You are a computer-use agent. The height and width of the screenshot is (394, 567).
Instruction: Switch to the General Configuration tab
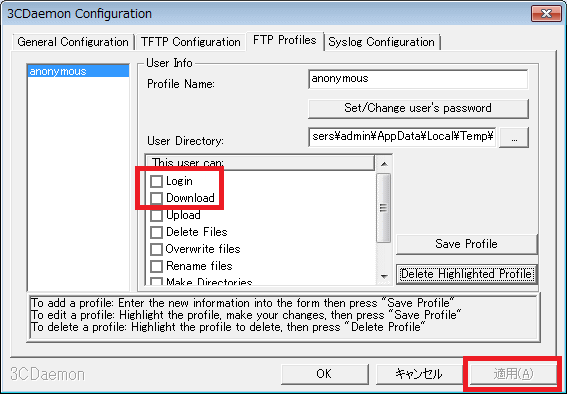[x=73, y=42]
